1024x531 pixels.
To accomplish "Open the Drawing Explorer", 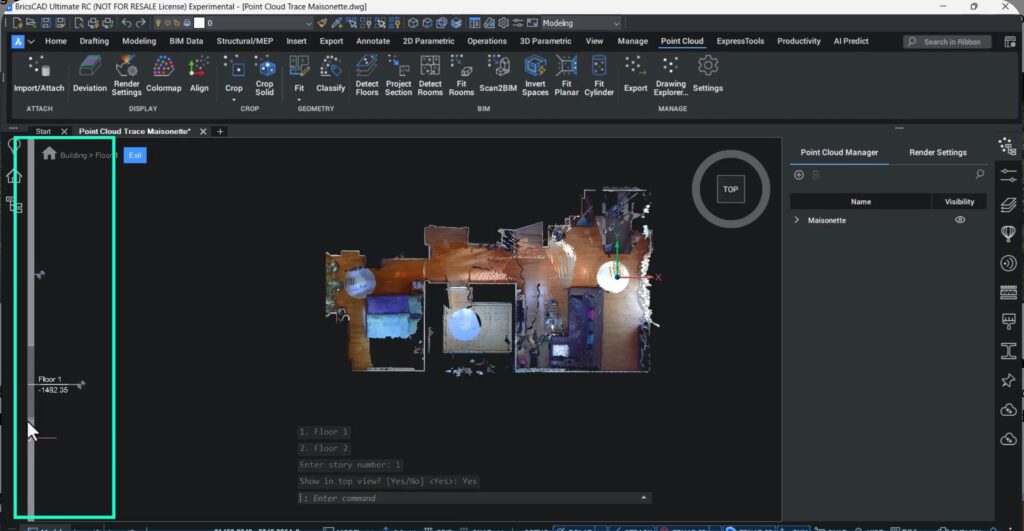I will 671,76.
